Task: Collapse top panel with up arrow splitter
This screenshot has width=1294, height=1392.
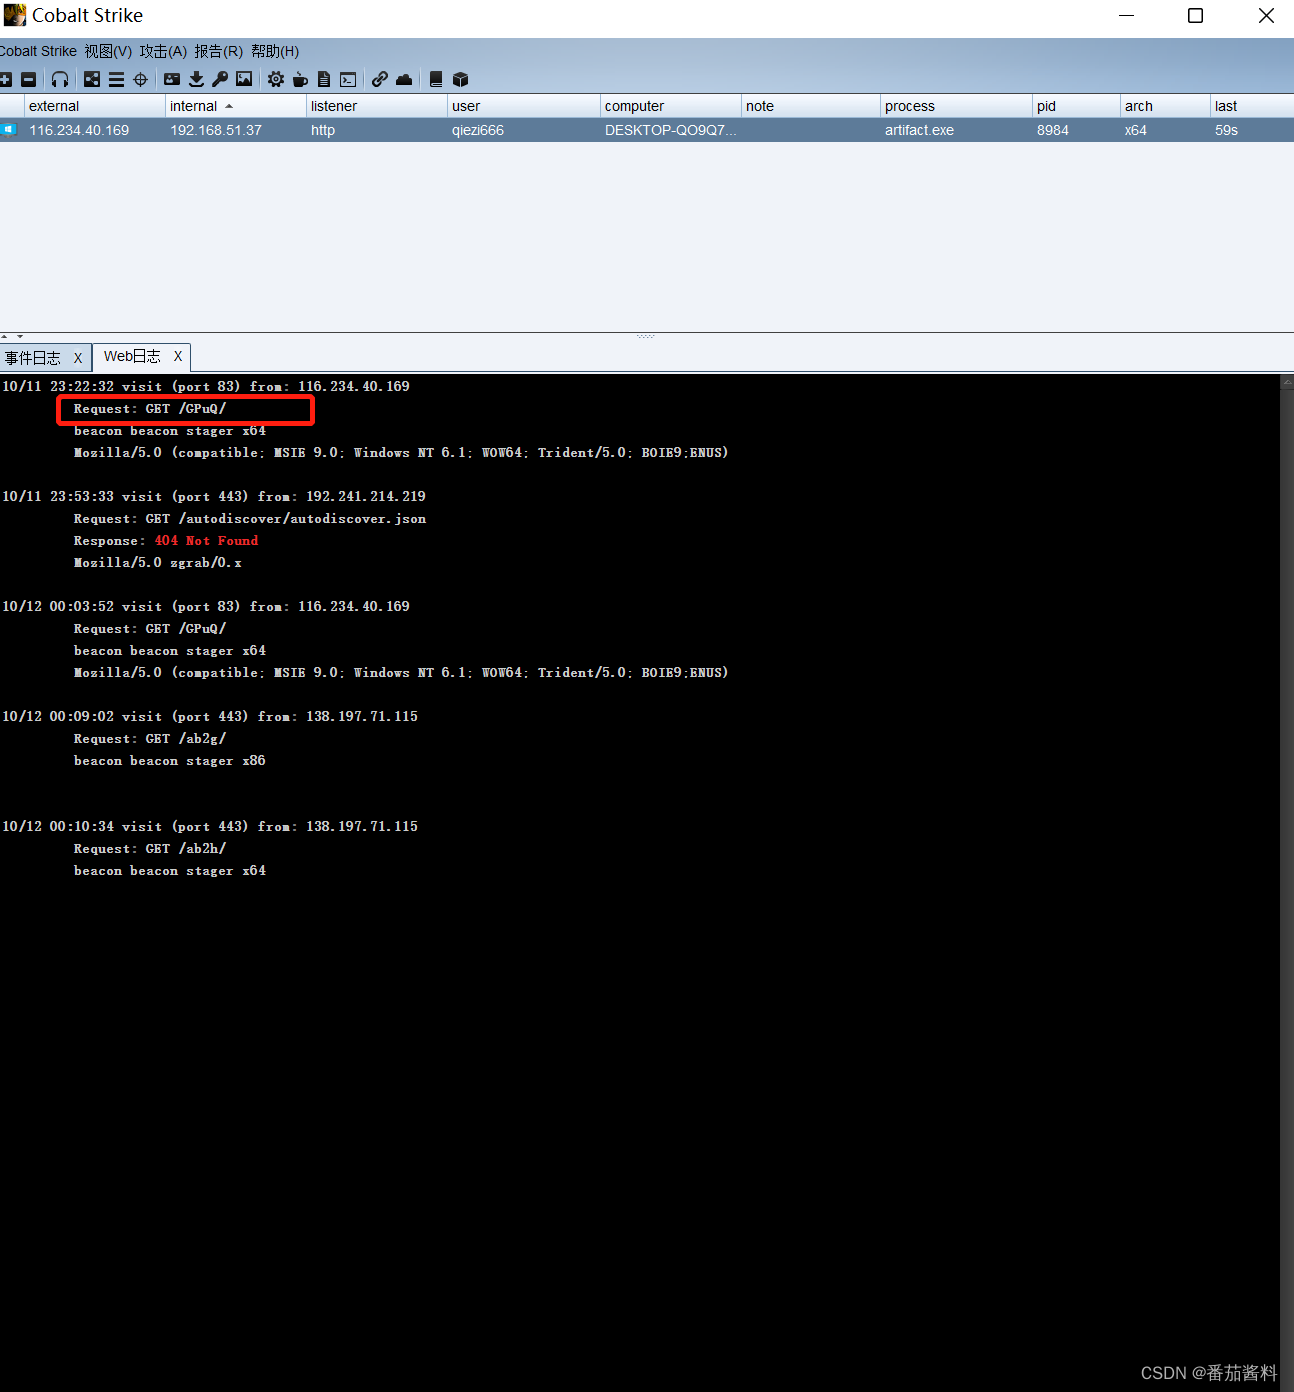Action: coord(5,337)
